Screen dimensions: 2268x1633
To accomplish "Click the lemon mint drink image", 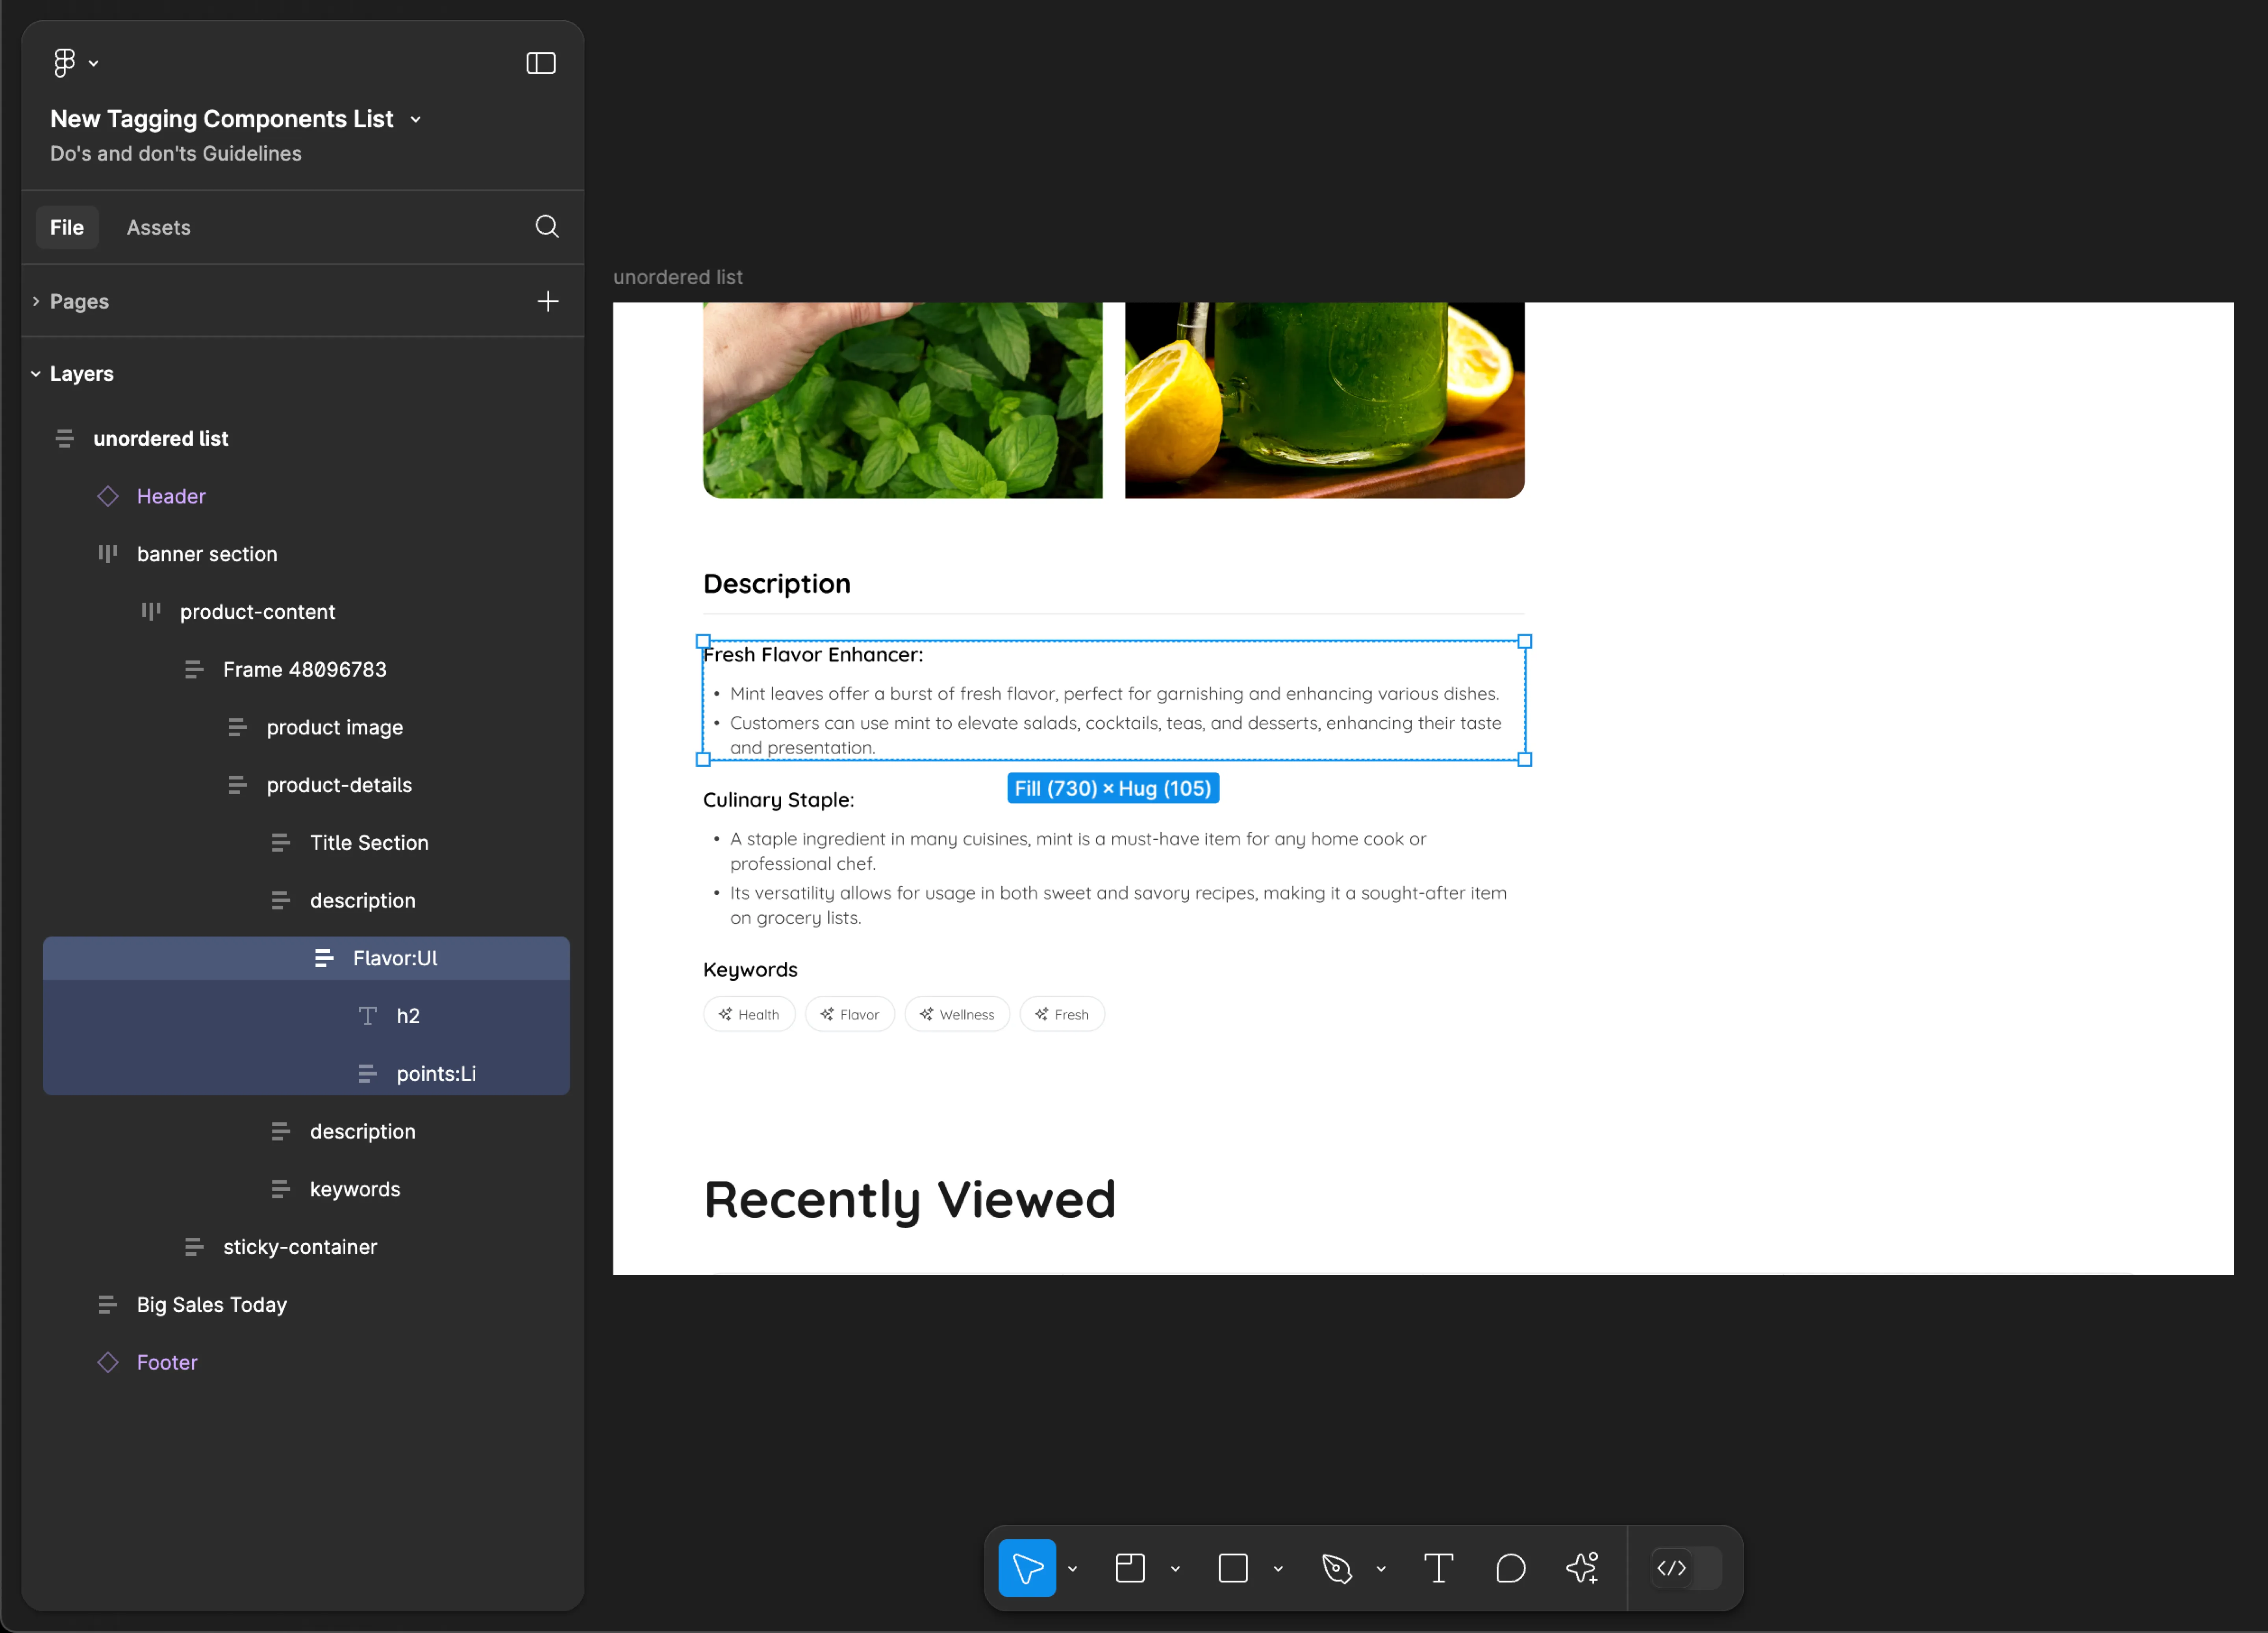I will coord(1324,400).
